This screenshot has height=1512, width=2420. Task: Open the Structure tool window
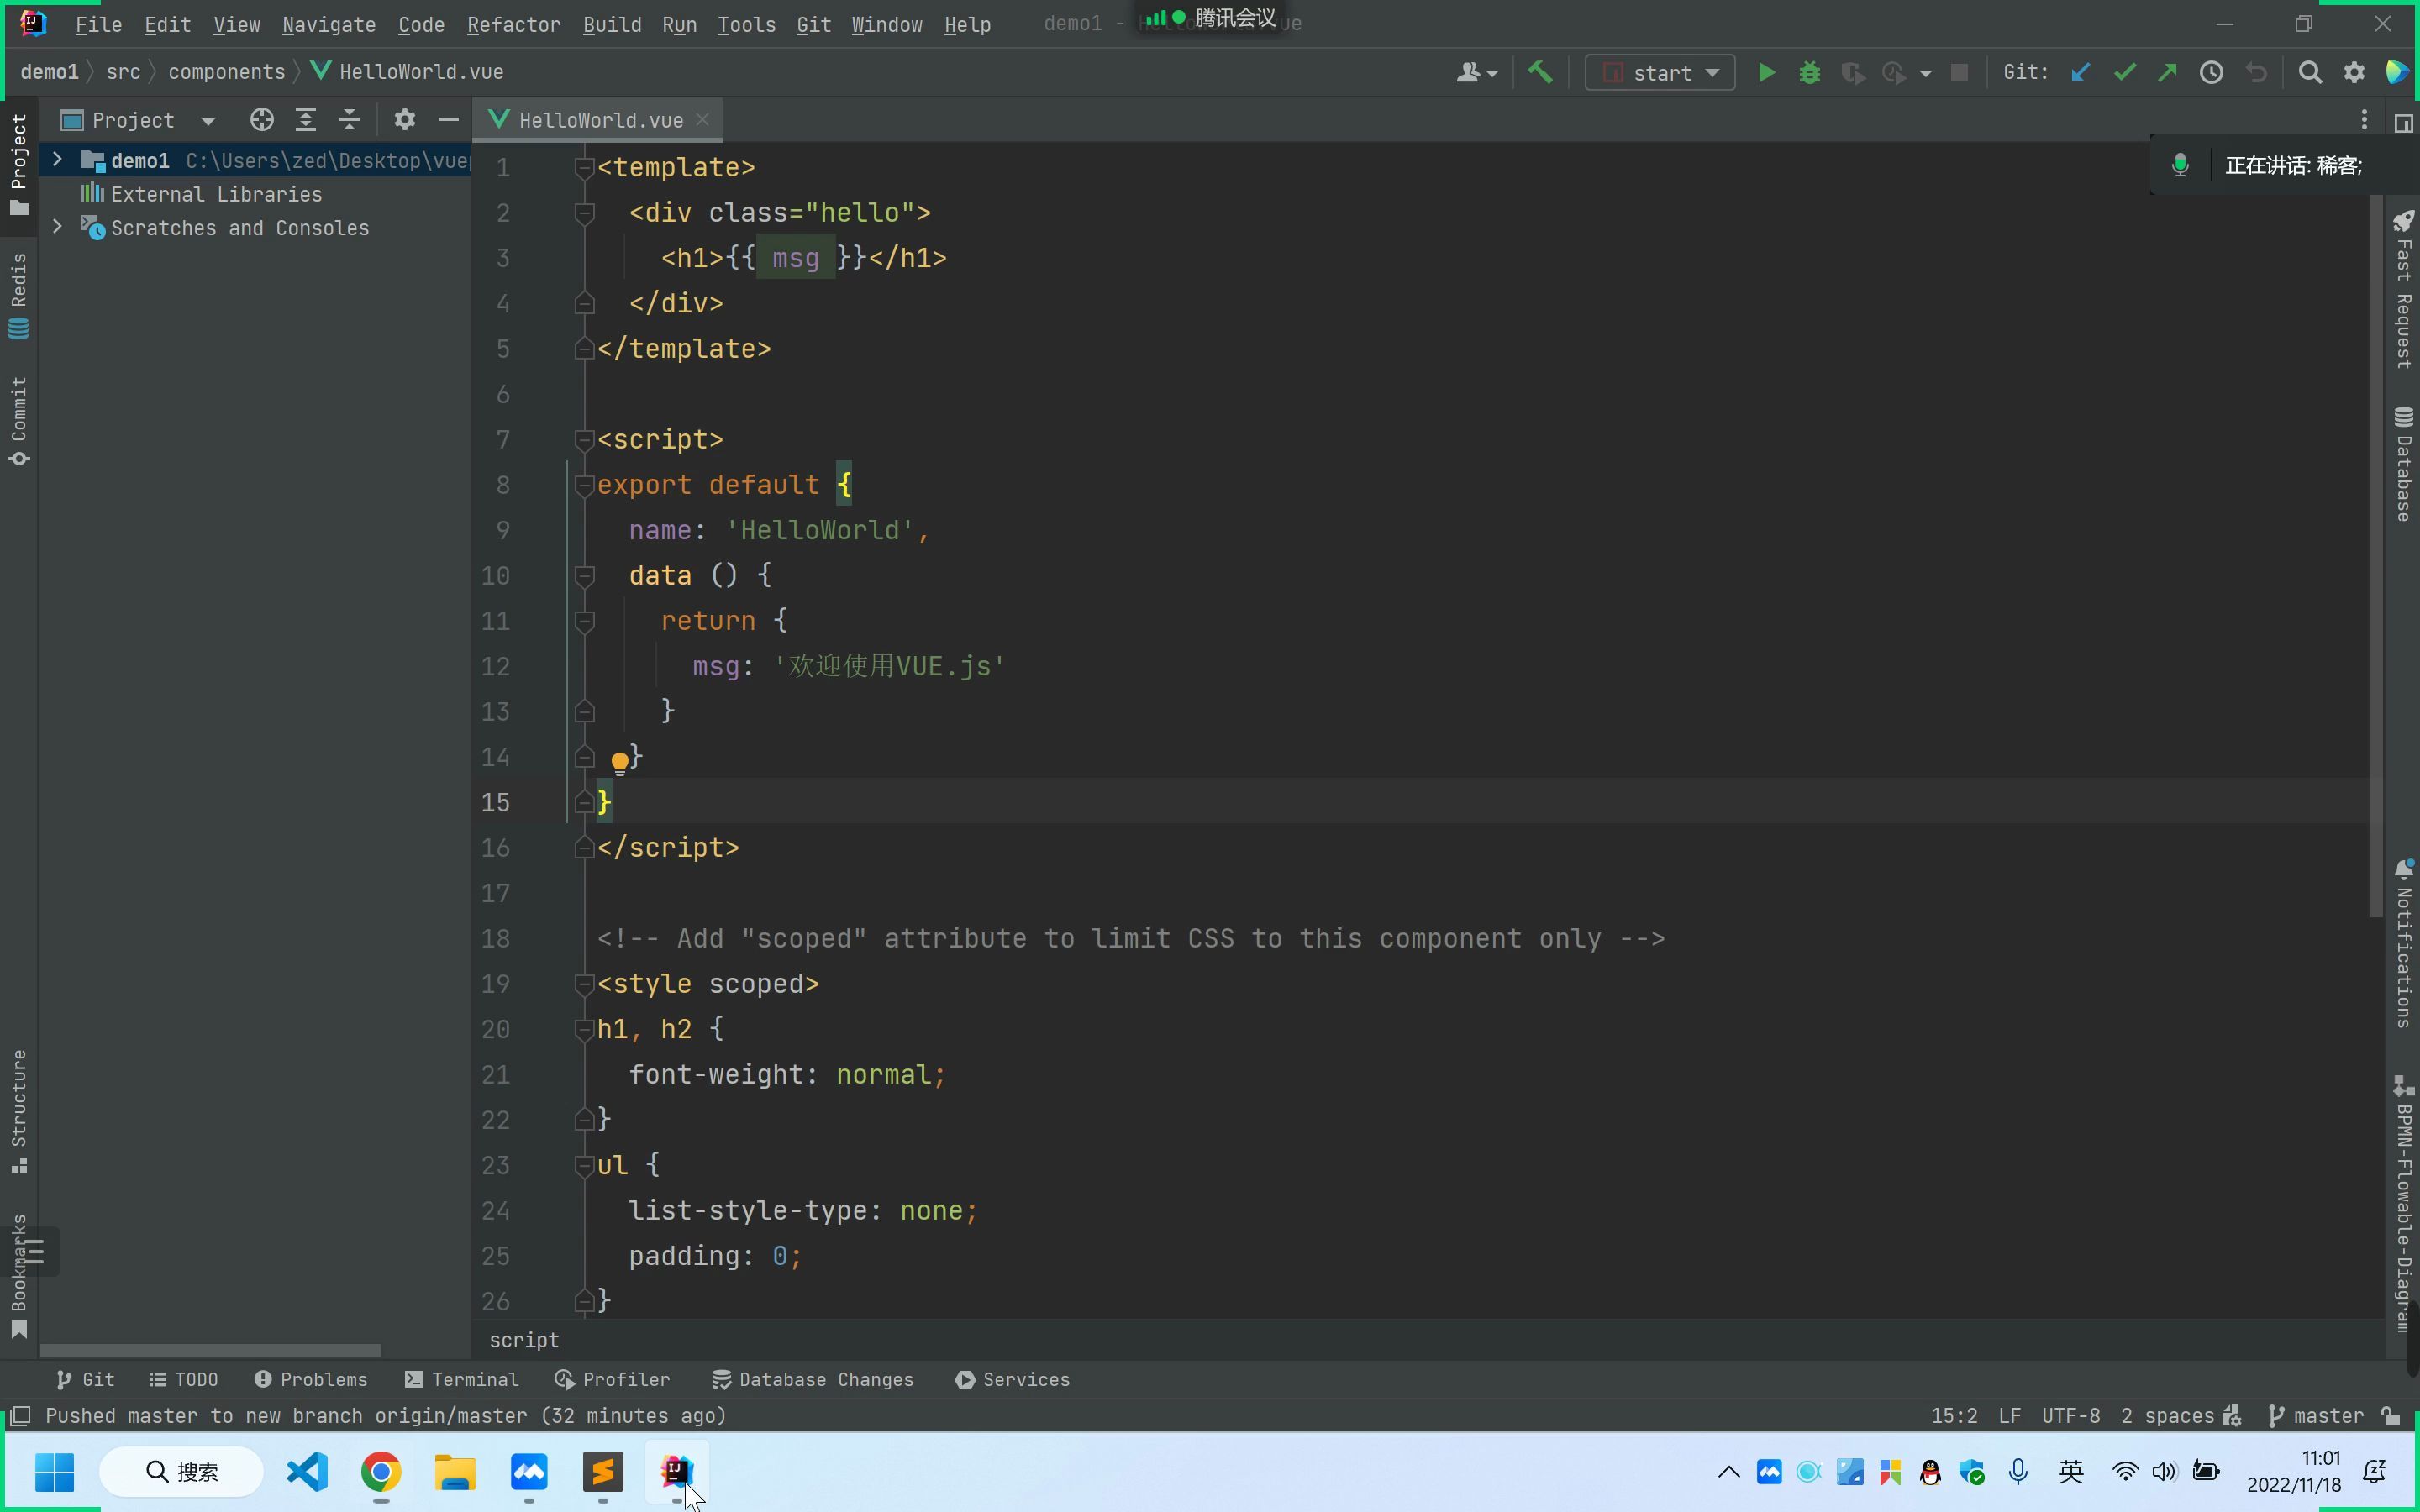[18, 1110]
